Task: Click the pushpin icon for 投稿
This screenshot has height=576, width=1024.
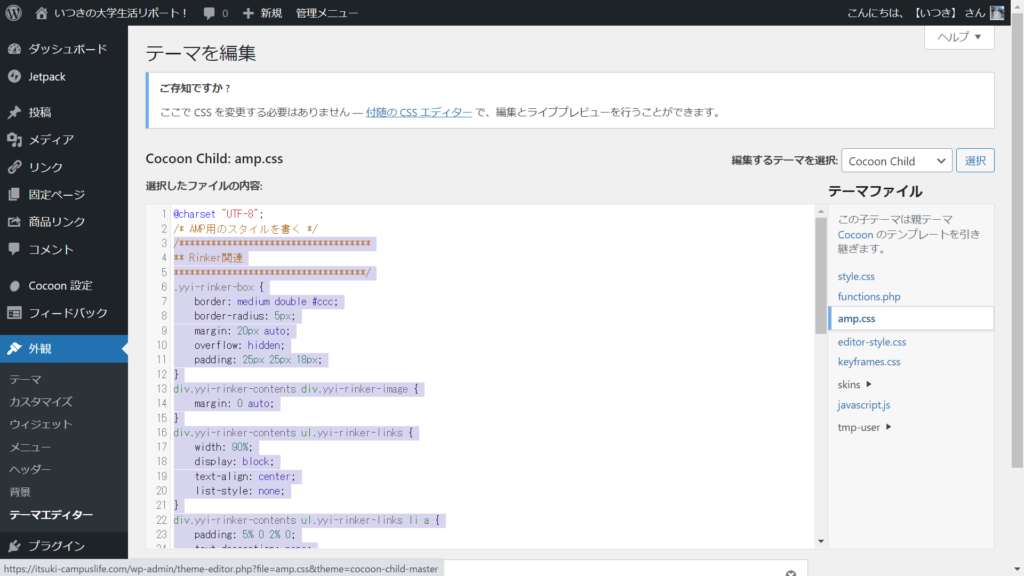Action: [x=14, y=112]
